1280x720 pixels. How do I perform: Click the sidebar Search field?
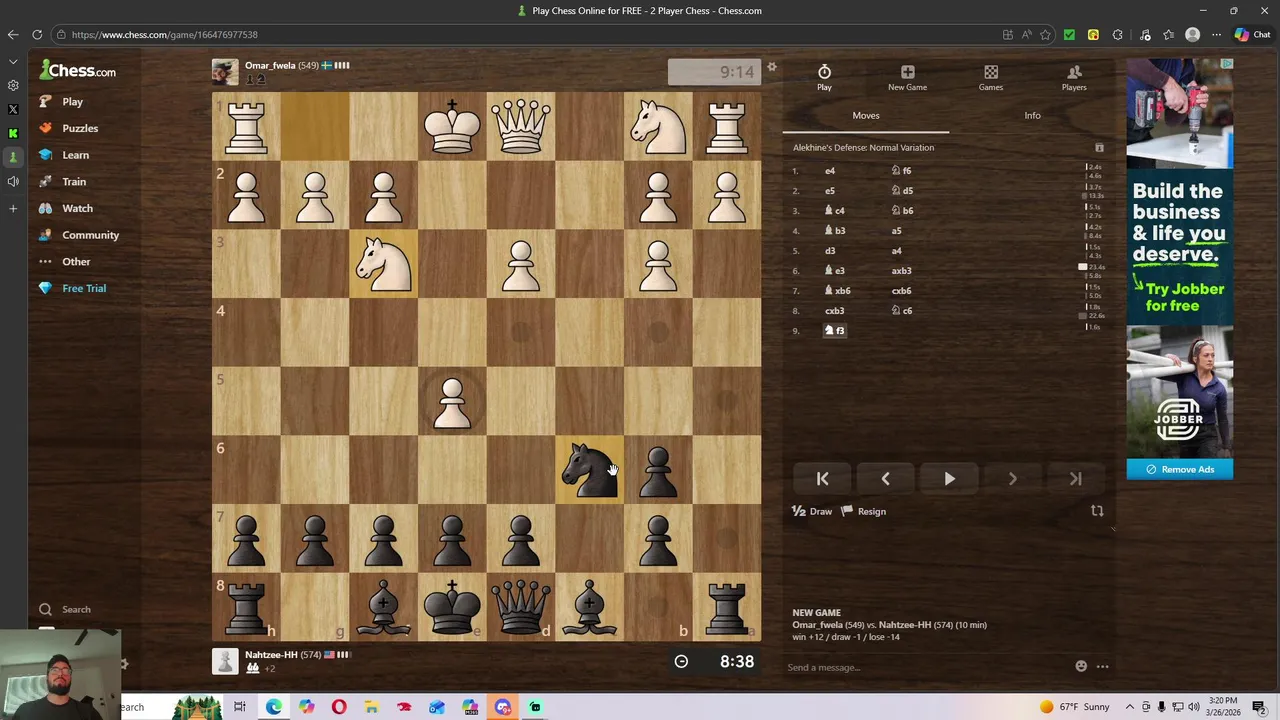[x=76, y=609]
